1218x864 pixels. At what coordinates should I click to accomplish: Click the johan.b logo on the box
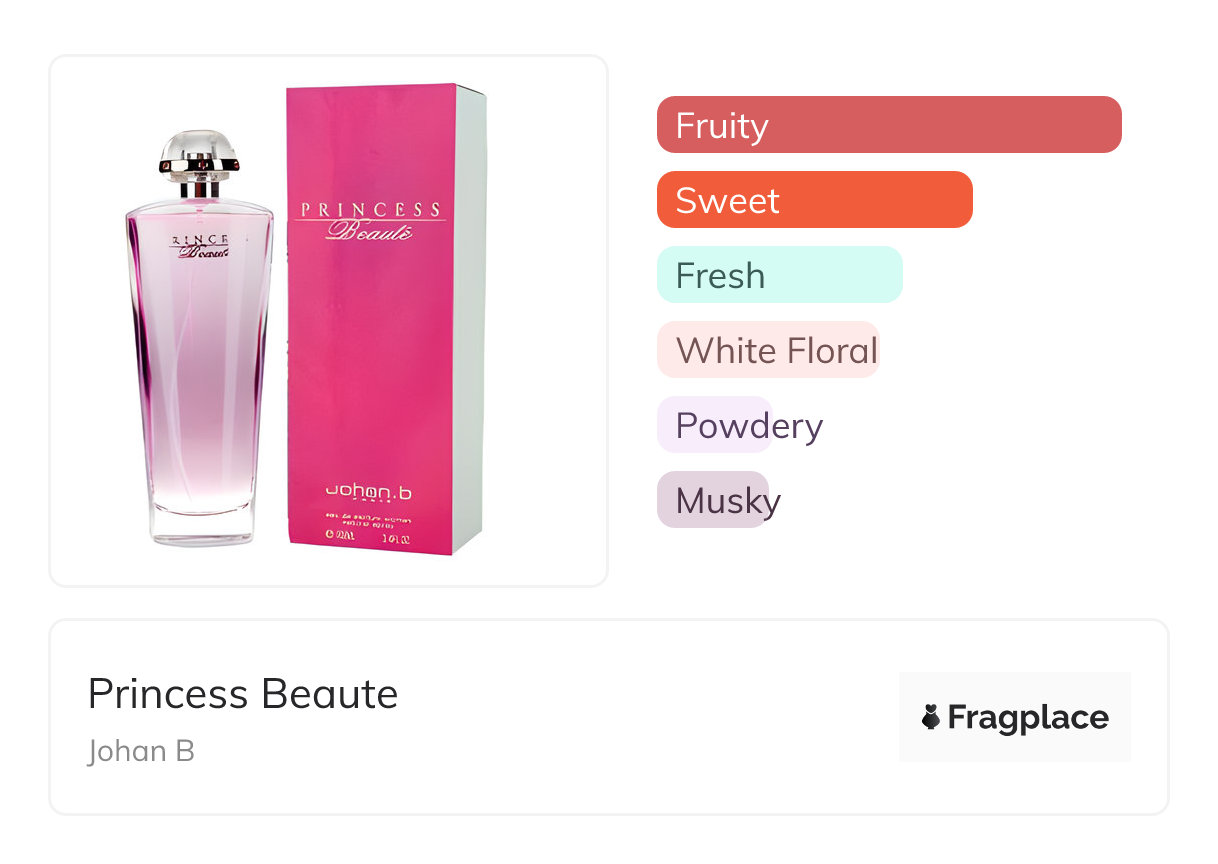pyautogui.click(x=369, y=491)
